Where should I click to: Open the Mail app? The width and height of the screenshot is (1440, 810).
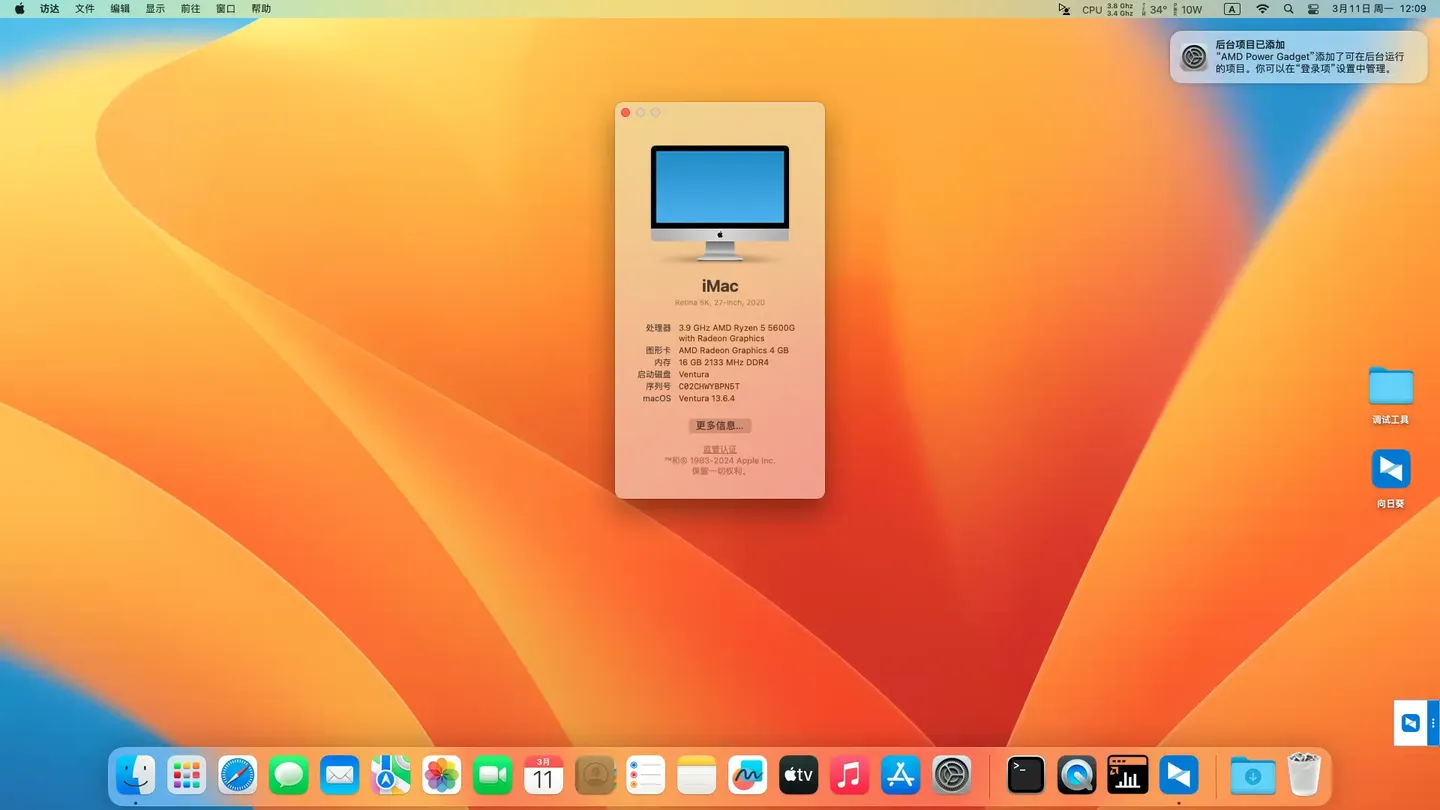tap(339, 775)
